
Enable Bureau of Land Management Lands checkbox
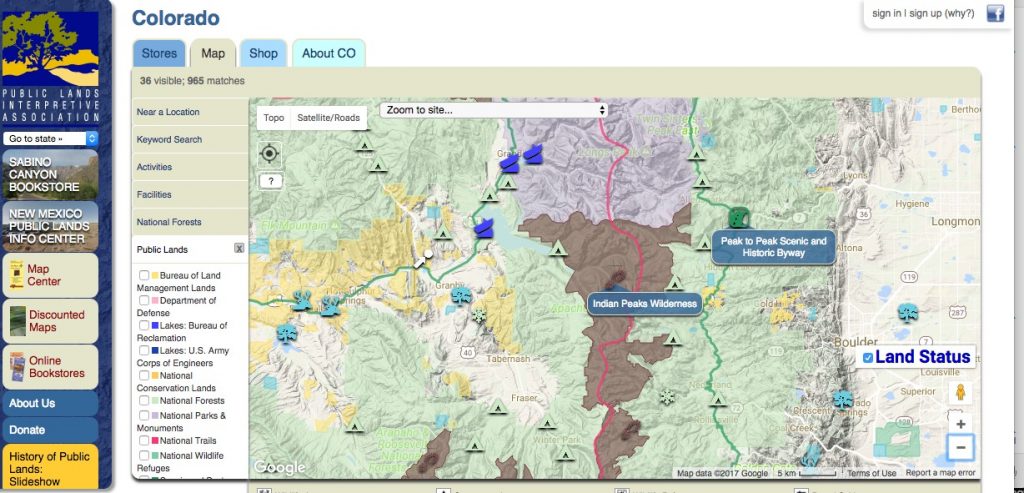coord(144,276)
